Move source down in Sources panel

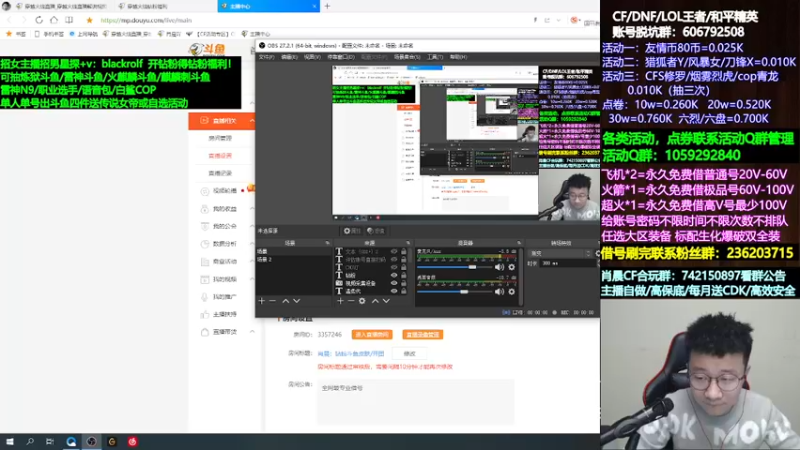(386, 301)
